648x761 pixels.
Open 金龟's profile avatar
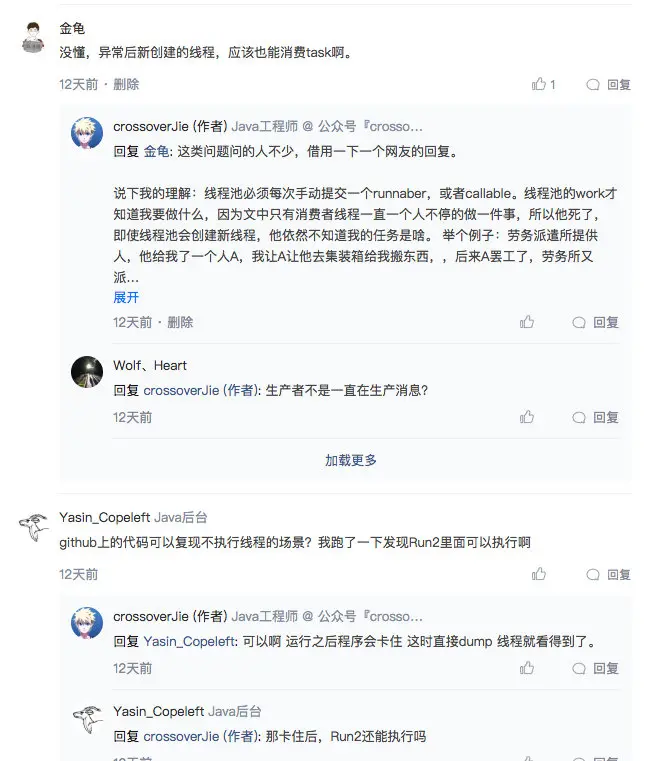point(33,37)
